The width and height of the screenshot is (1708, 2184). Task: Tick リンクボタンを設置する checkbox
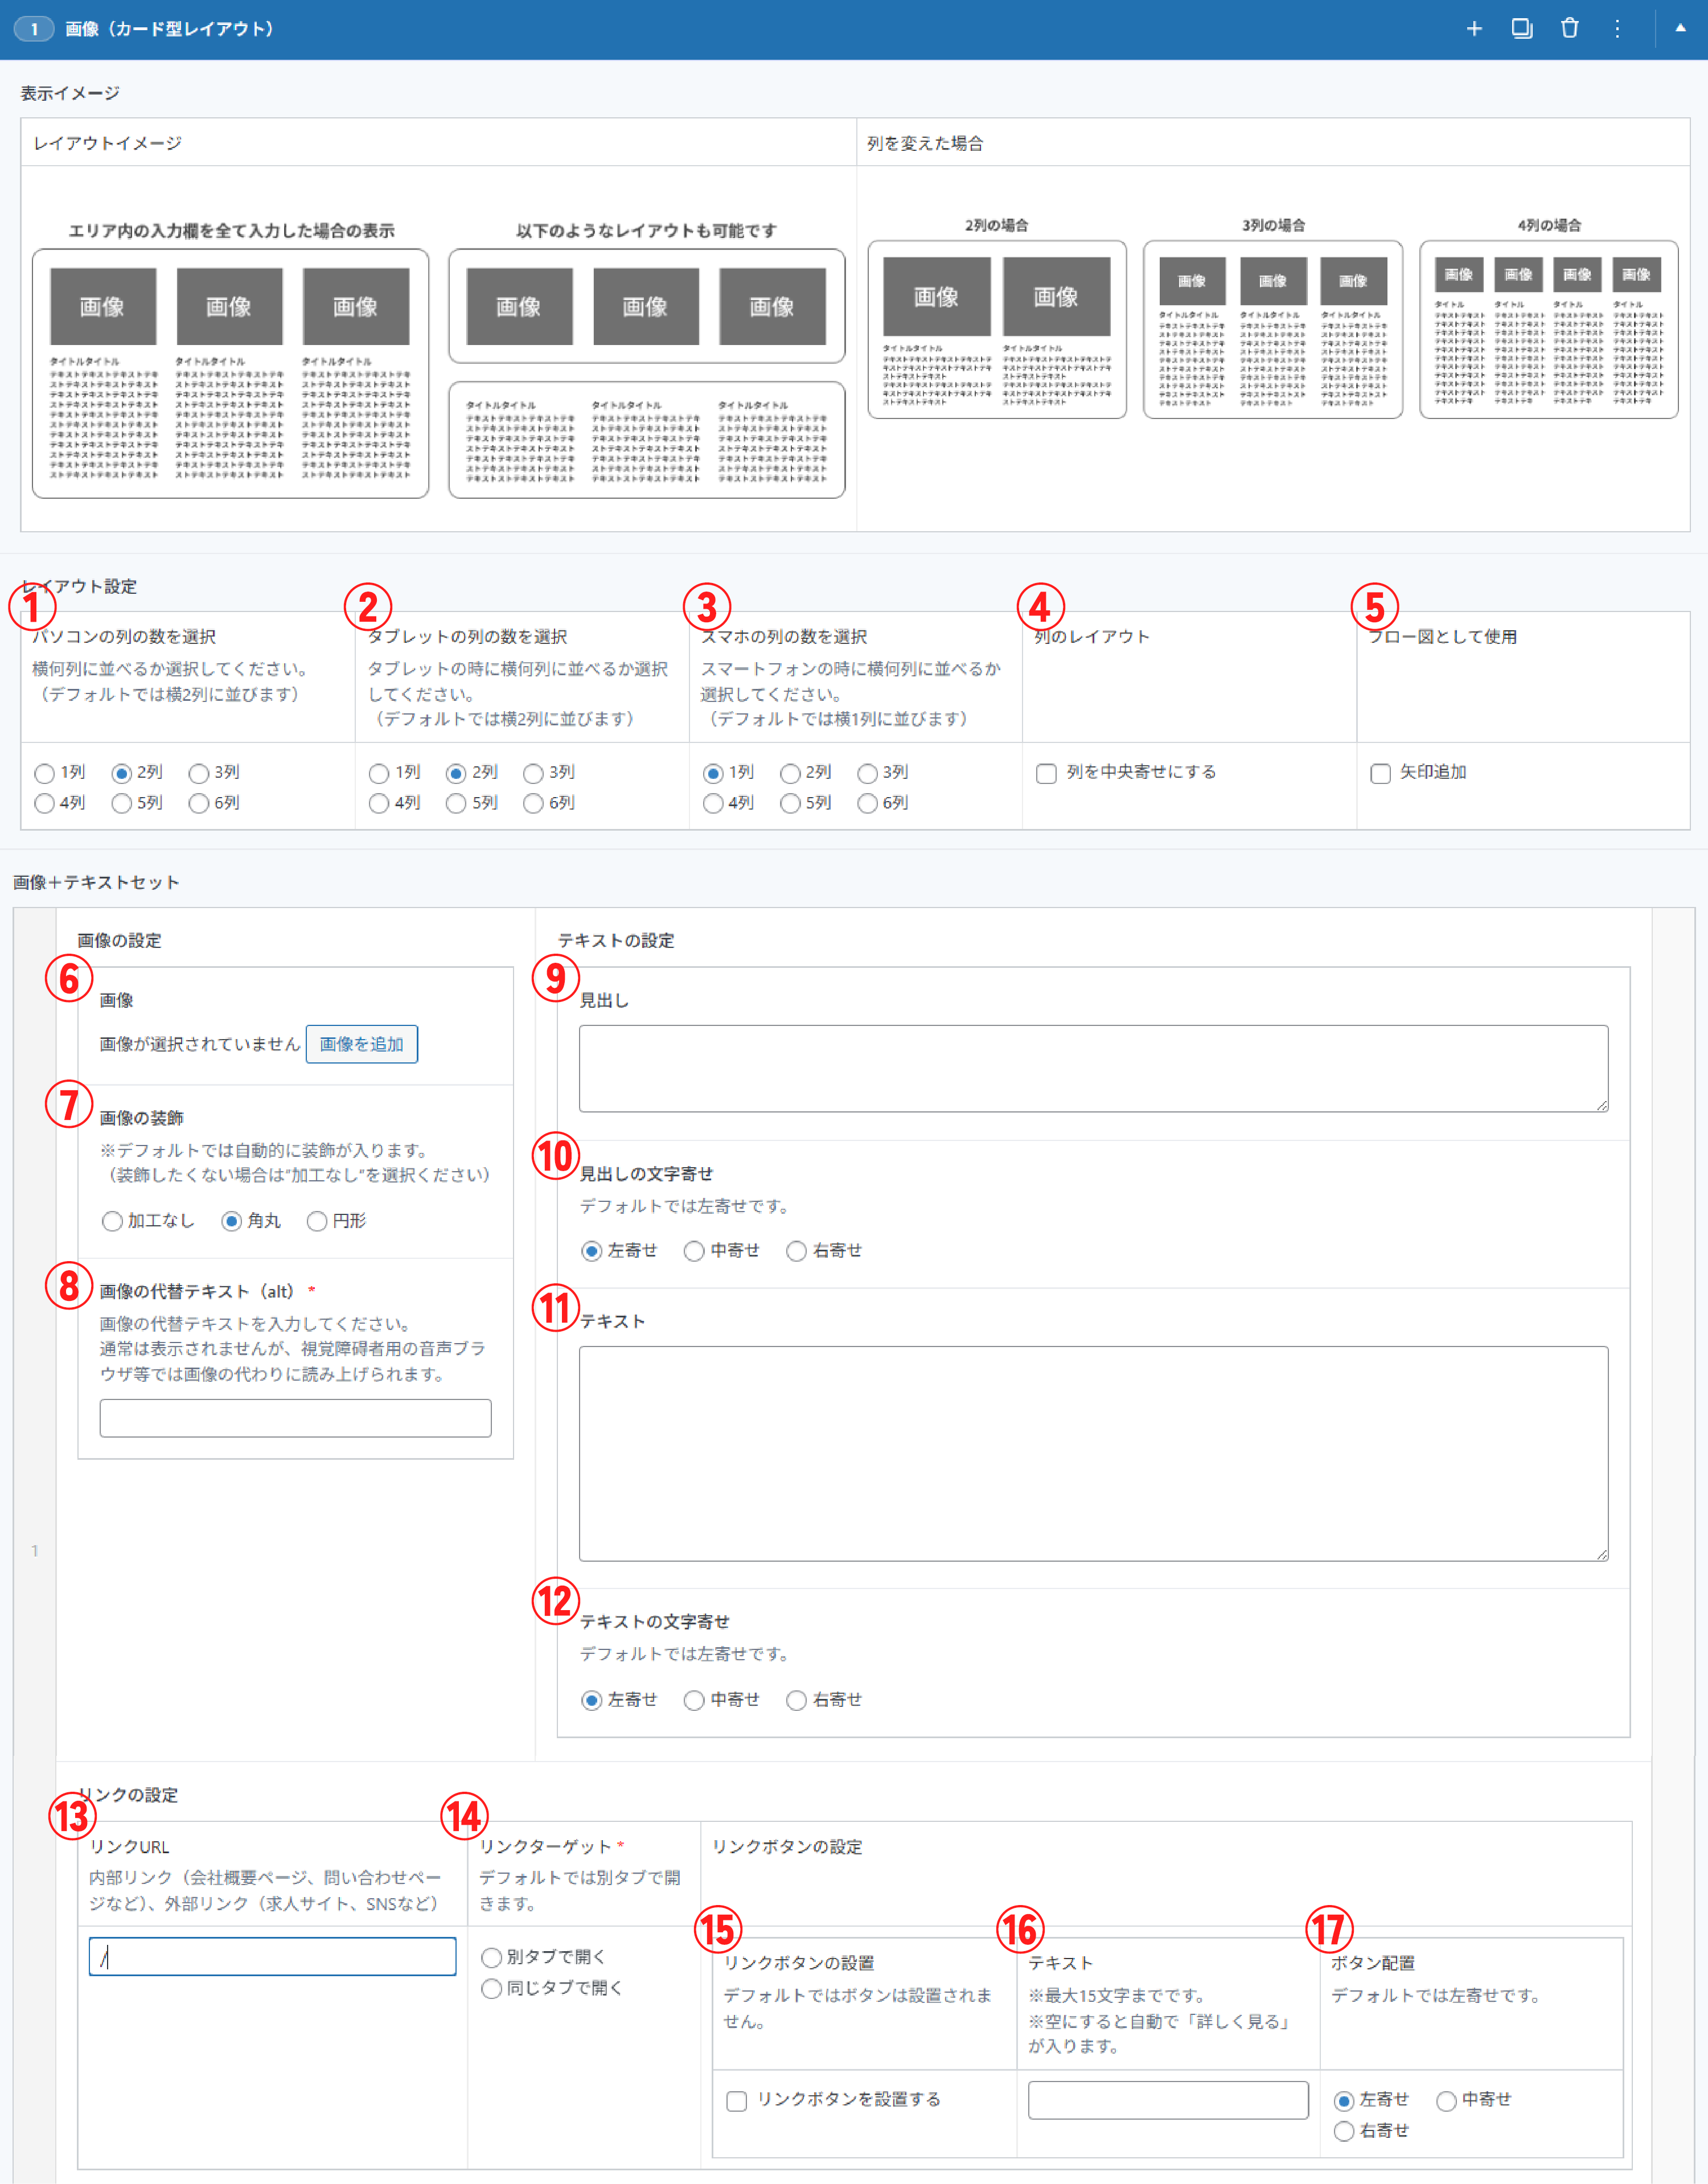736,2101
